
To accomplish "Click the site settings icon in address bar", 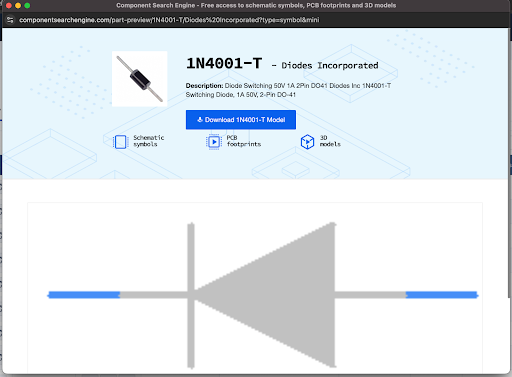I will [10, 20].
